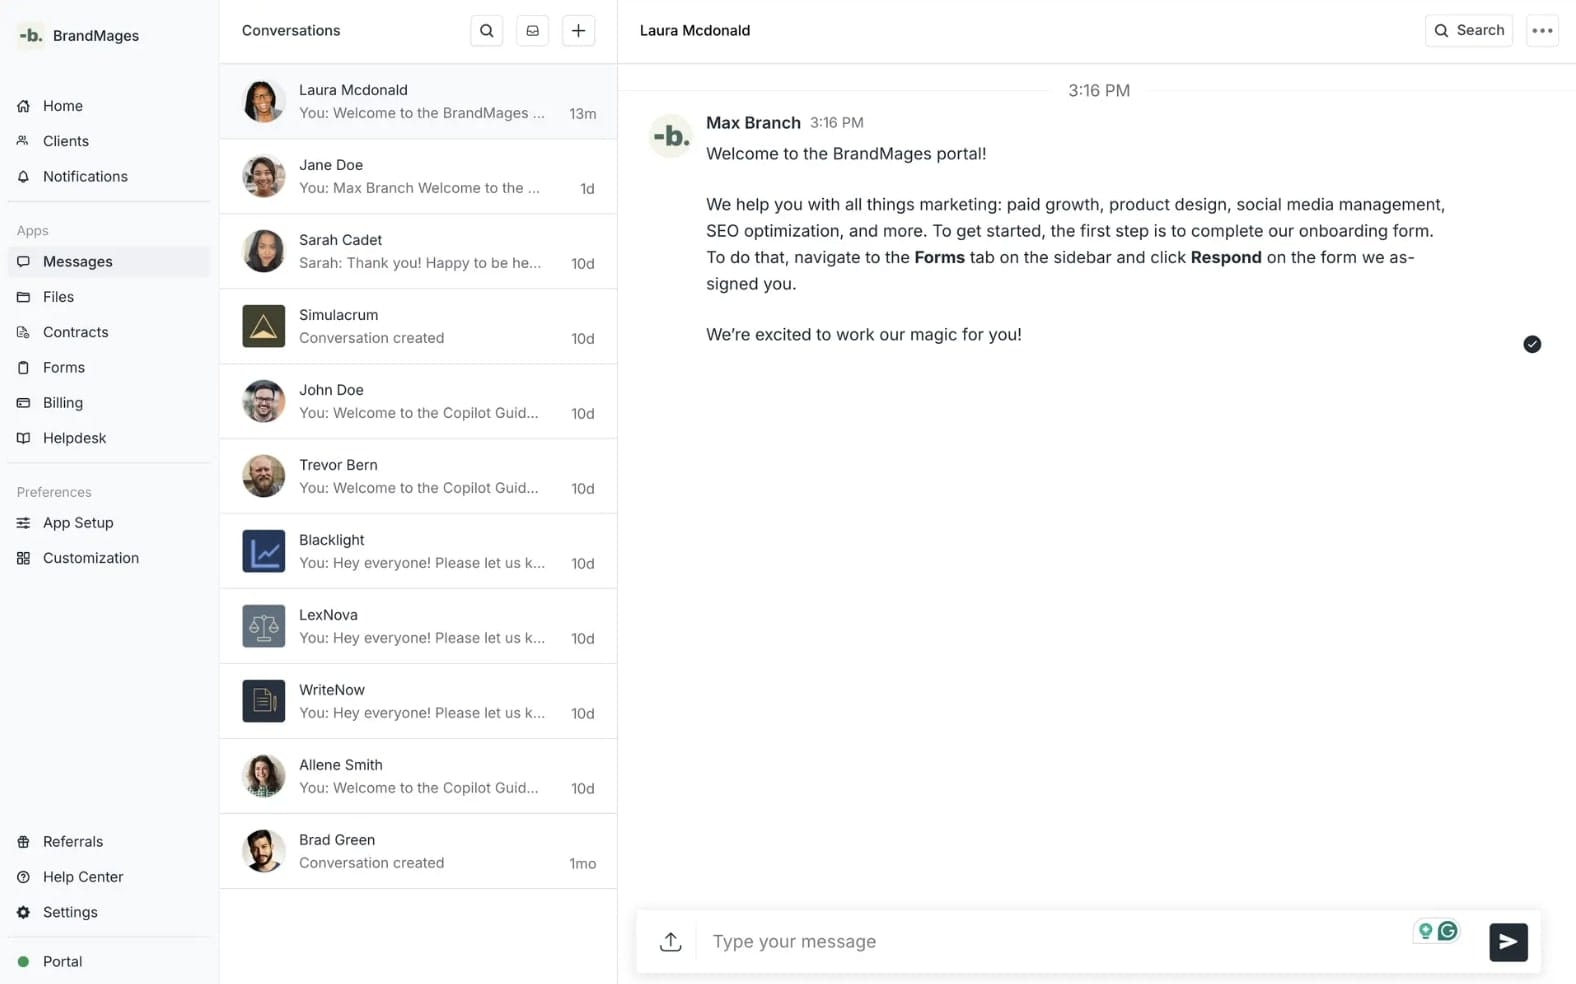Click Max Branch sender name in message
The height and width of the screenshot is (984, 1576).
pos(753,123)
